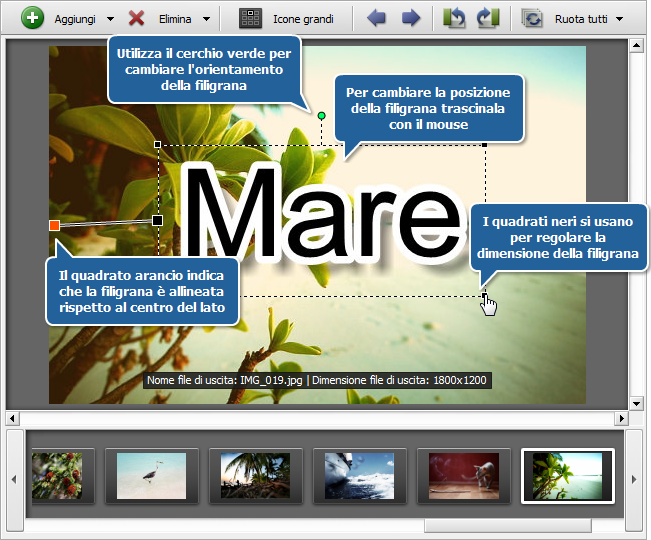Select the last highlighted leaves thumbnail

point(567,475)
